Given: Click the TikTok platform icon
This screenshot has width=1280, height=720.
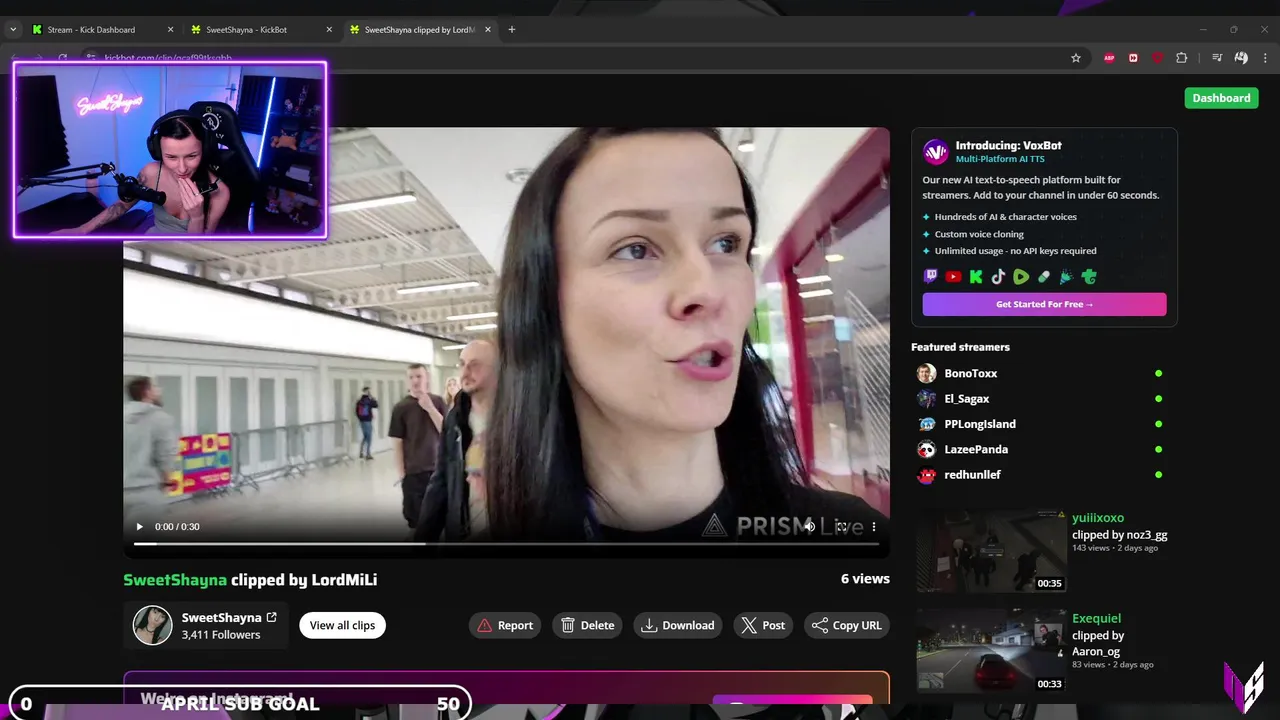Looking at the screenshot, I should (x=998, y=277).
